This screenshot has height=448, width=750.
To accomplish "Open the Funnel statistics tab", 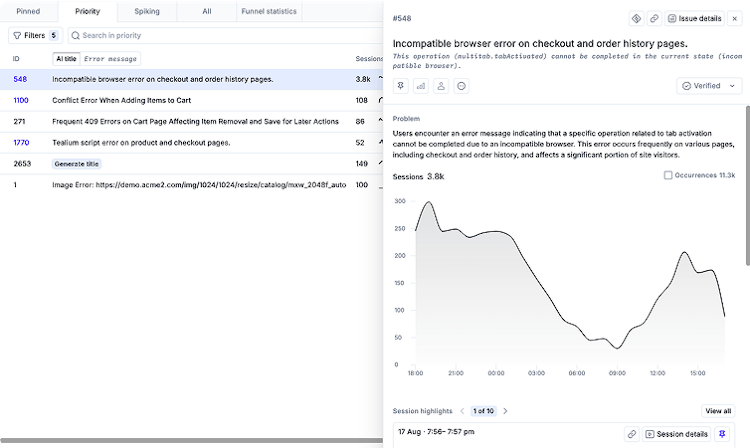I will pyautogui.click(x=268, y=12).
